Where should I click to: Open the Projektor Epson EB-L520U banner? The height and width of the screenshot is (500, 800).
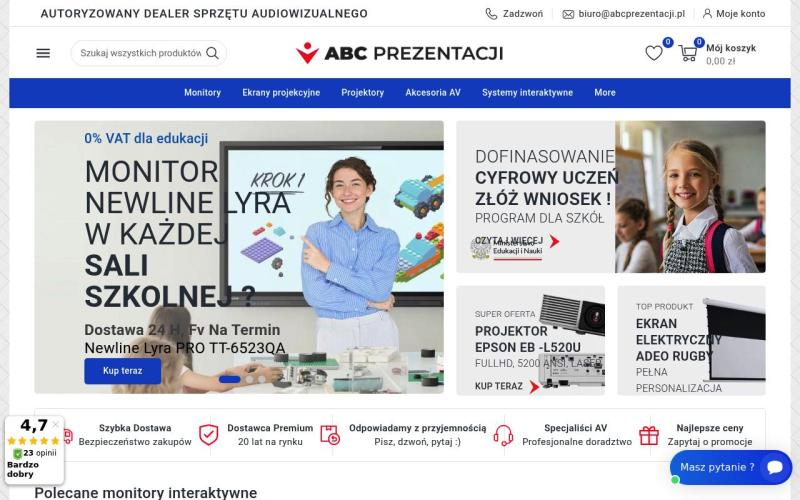click(531, 340)
